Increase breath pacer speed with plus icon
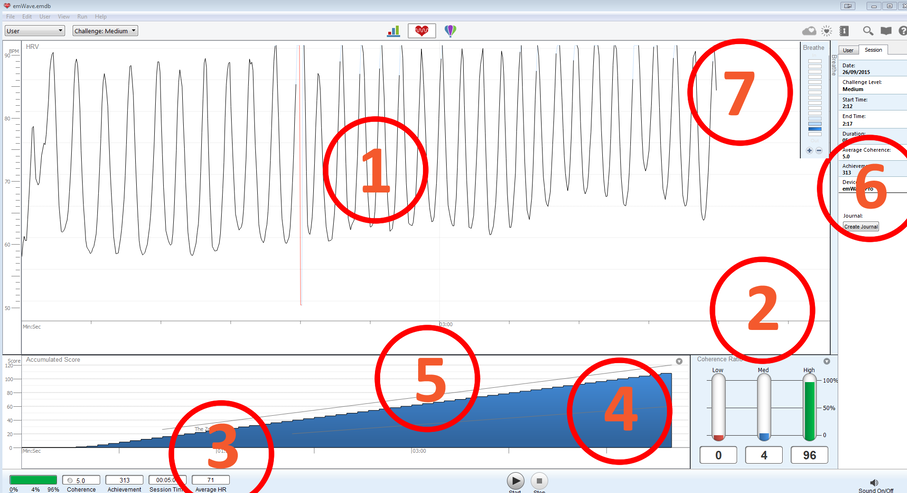Screen dimensions: 907x493 pos(809,150)
